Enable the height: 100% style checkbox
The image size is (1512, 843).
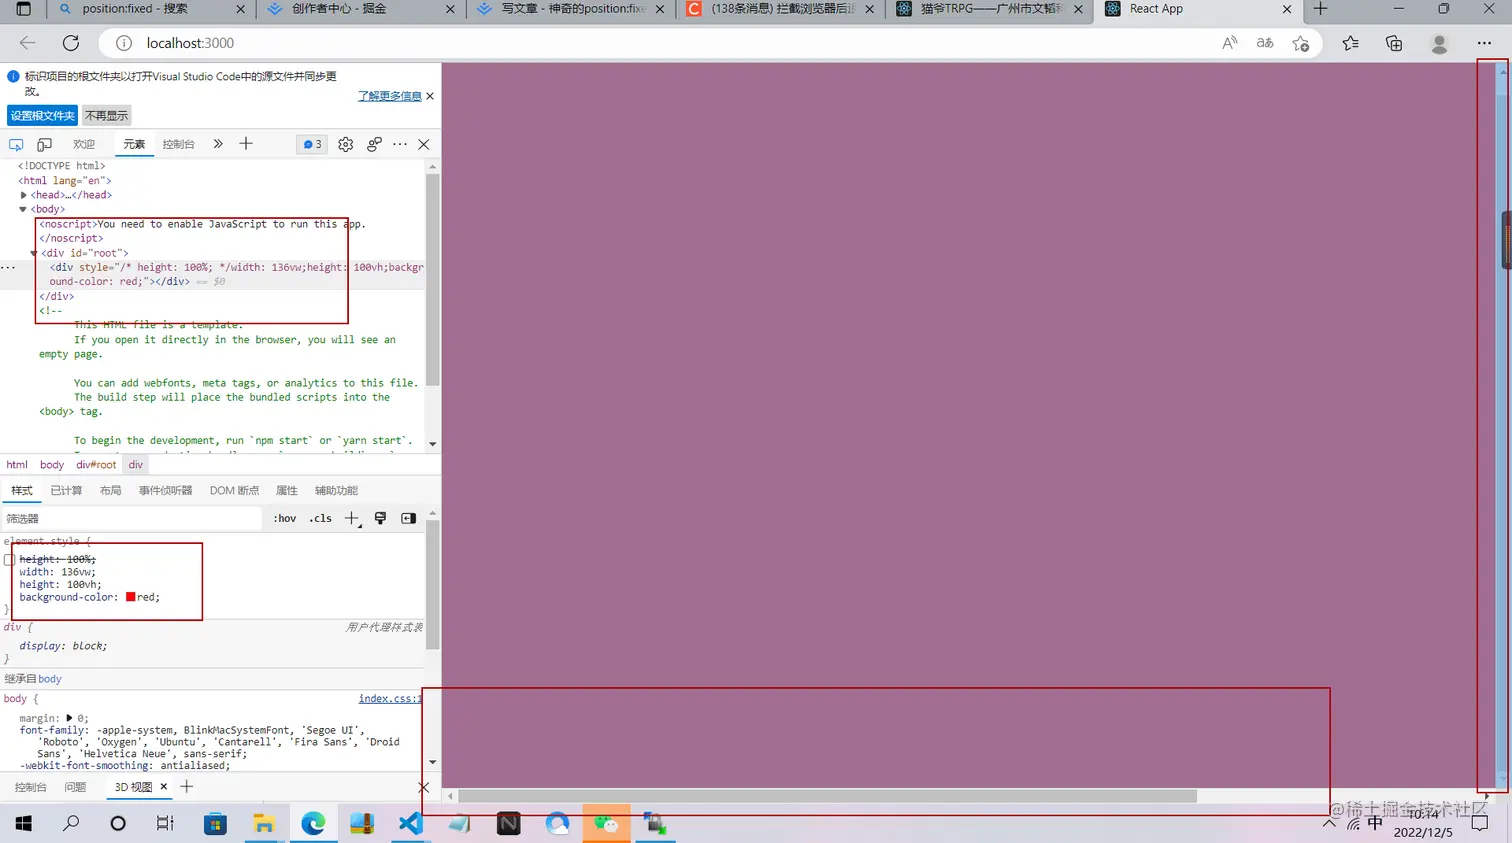[x=9, y=560]
